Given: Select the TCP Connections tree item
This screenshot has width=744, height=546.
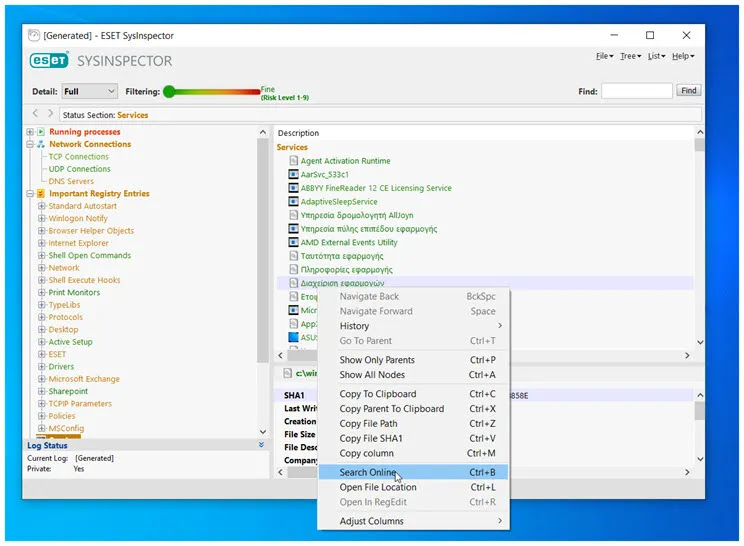Looking at the screenshot, I should pos(78,157).
